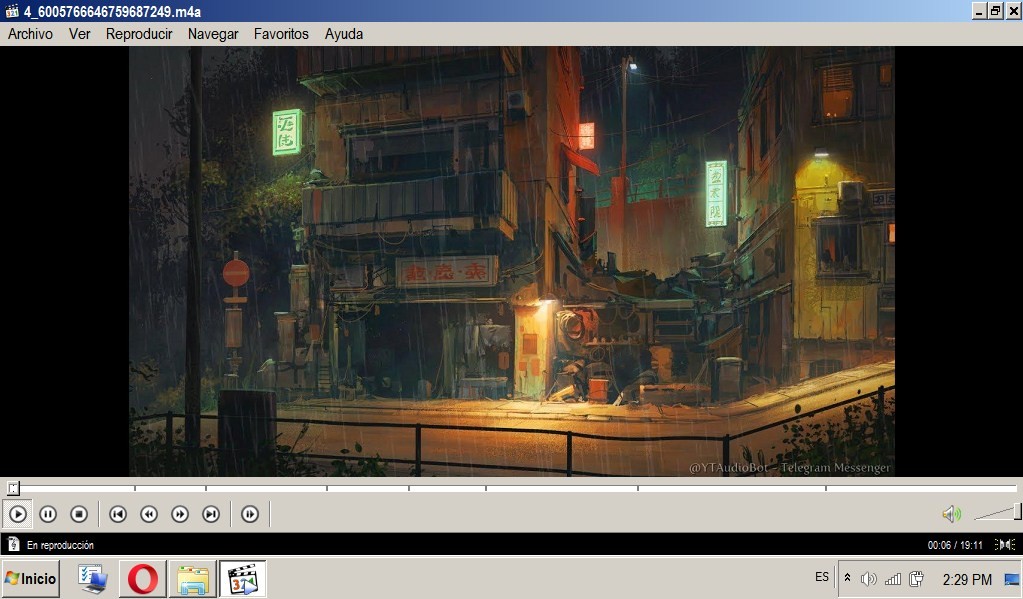The width and height of the screenshot is (1023, 599).
Task: Click the power plug tray icon
Action: [917, 578]
